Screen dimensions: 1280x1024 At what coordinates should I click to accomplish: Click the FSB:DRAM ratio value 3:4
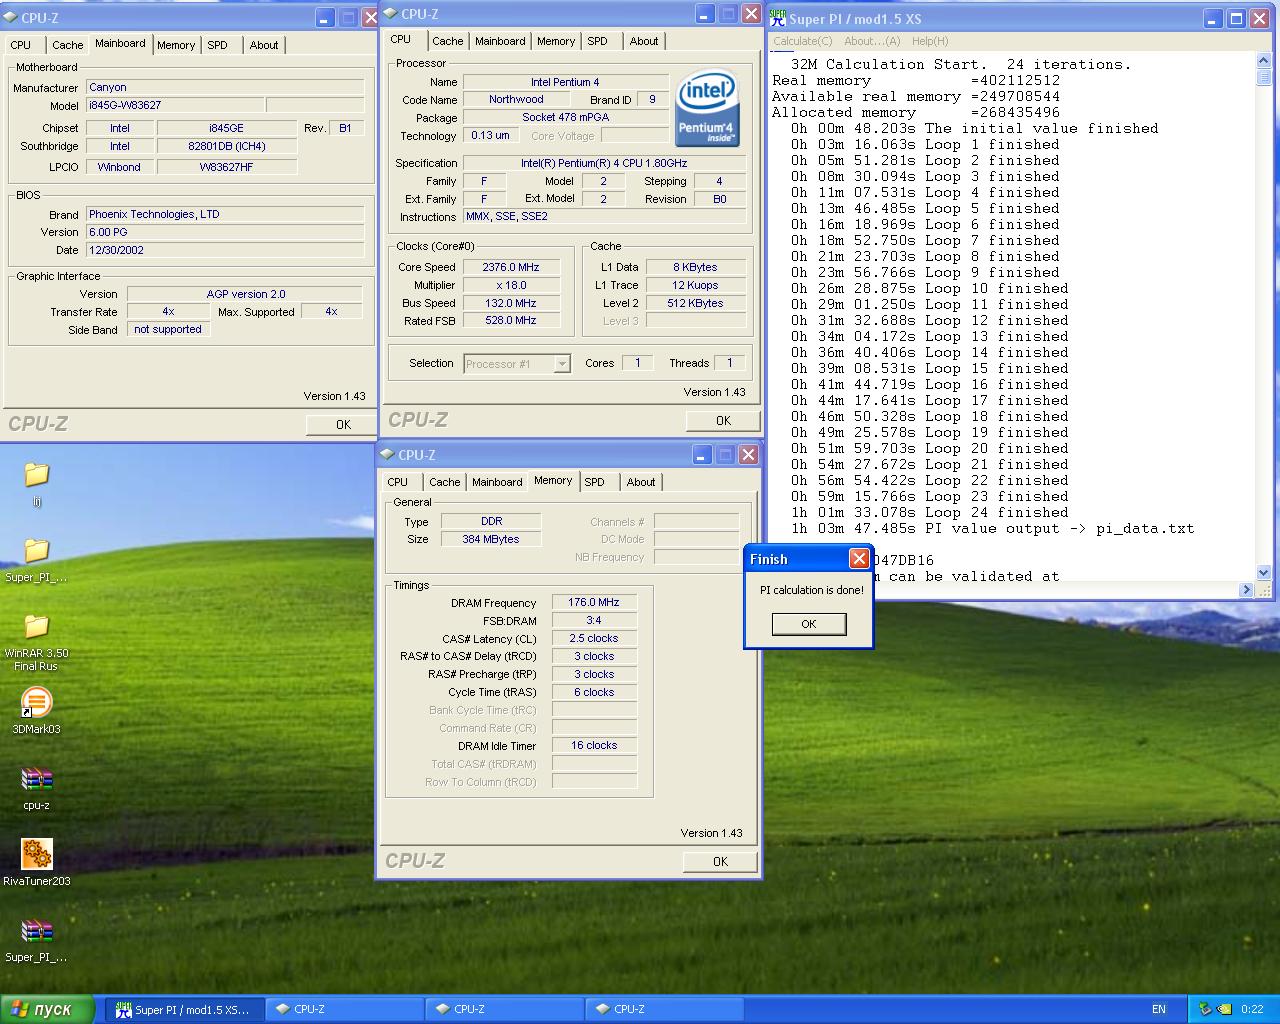pyautogui.click(x=594, y=620)
